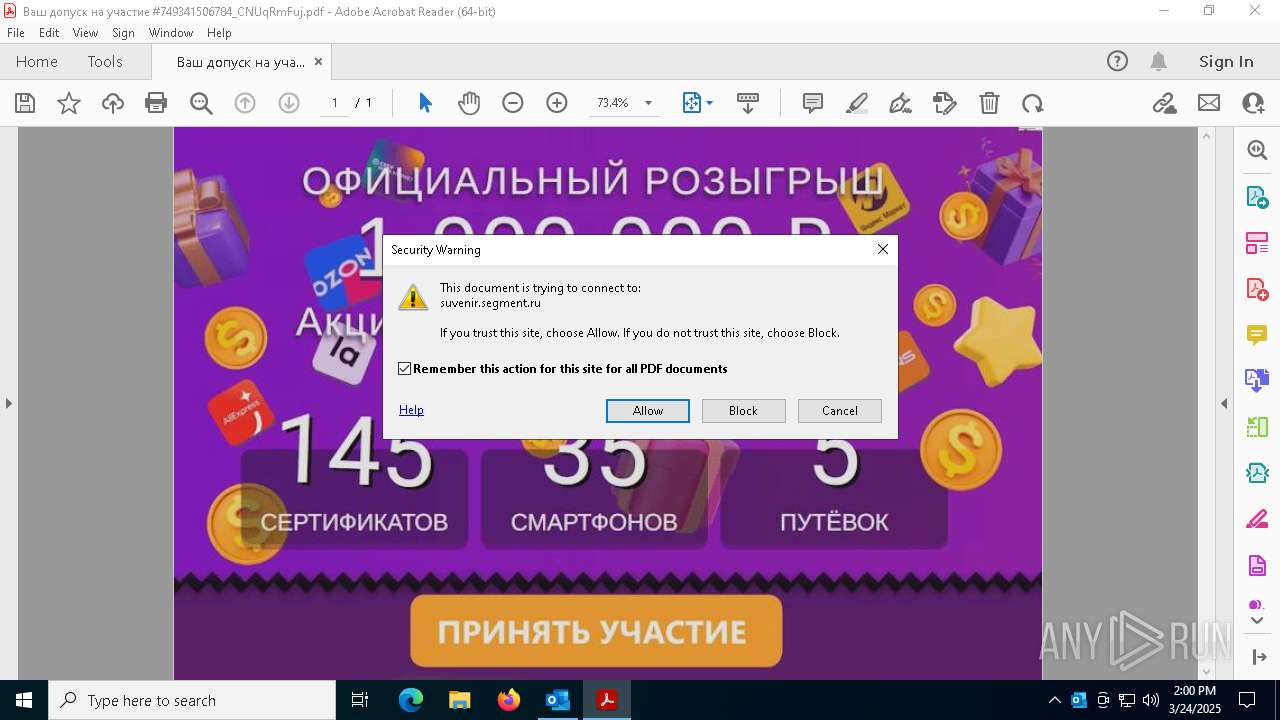Open the View menu

(x=86, y=33)
